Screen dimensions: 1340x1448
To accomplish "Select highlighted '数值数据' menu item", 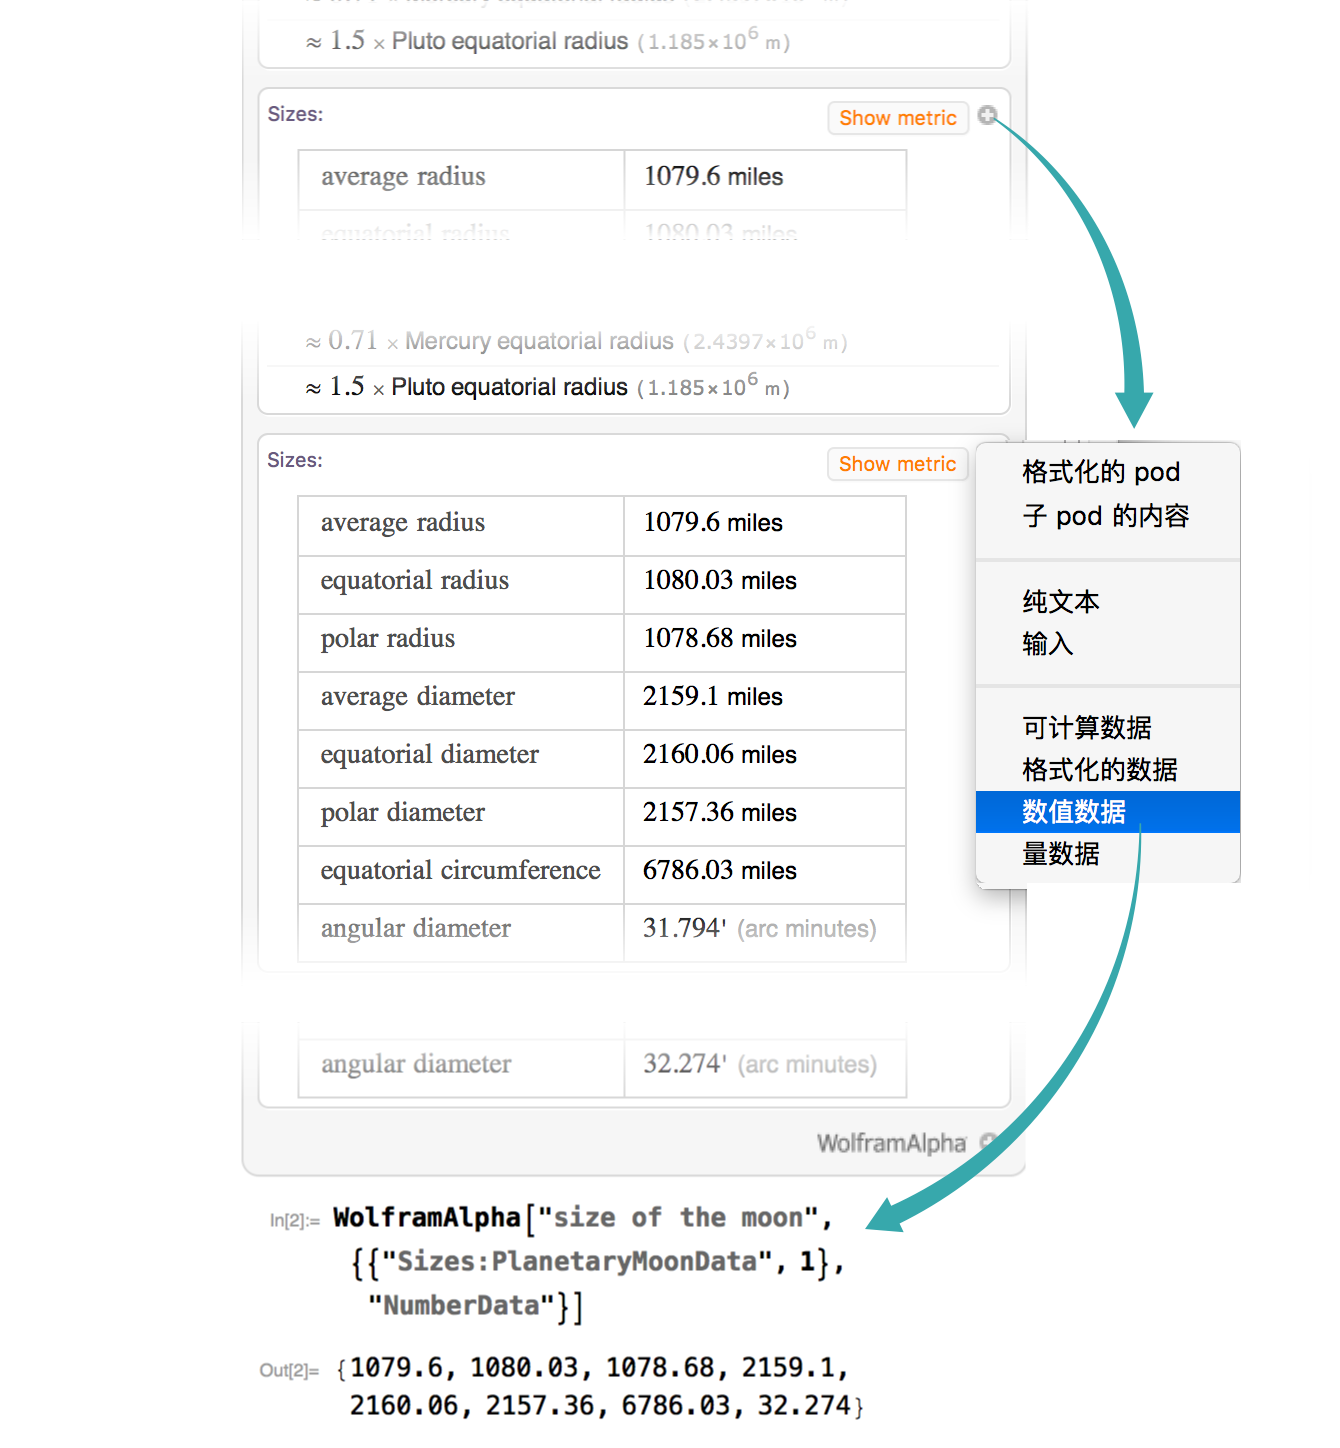I will [x=1108, y=812].
